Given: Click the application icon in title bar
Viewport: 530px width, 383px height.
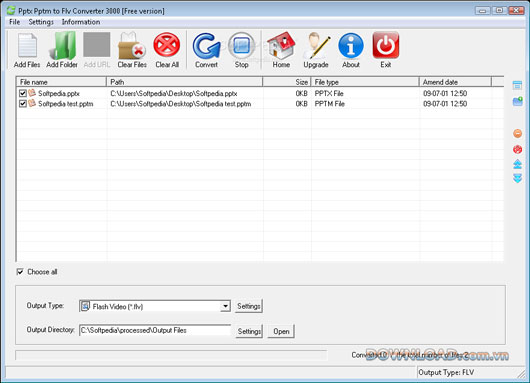Looking at the screenshot, I should coord(11,10).
